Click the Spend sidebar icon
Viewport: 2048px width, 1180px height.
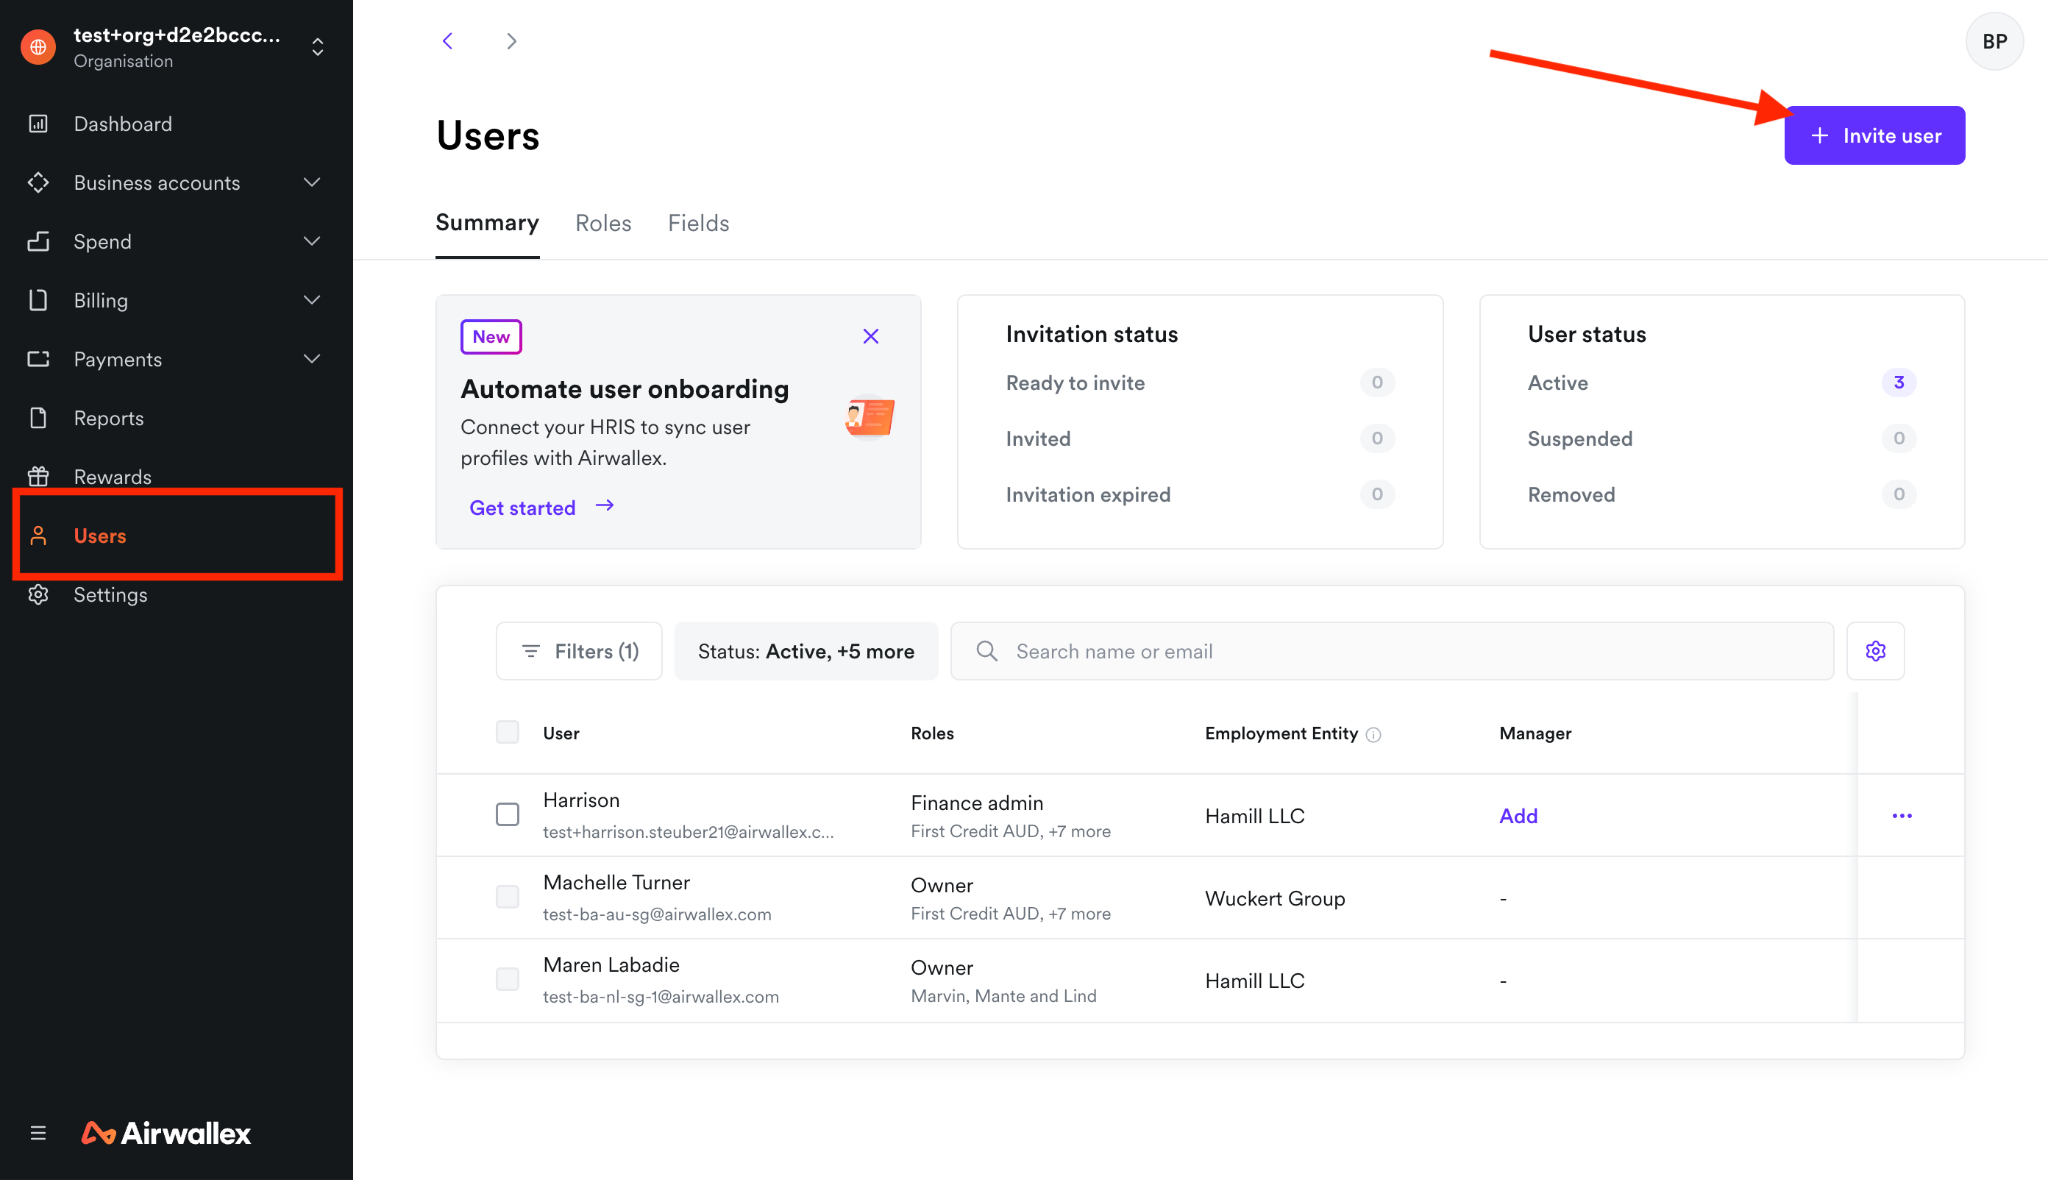click(38, 241)
